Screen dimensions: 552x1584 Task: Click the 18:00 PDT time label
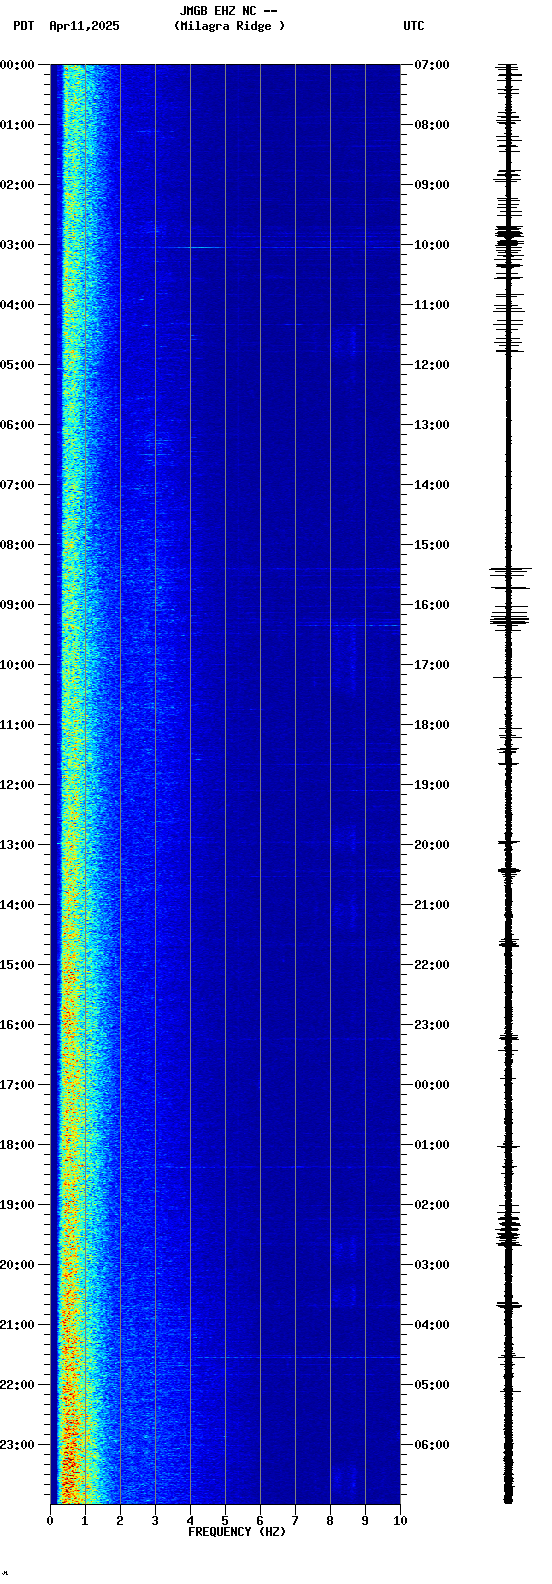point(17,1145)
